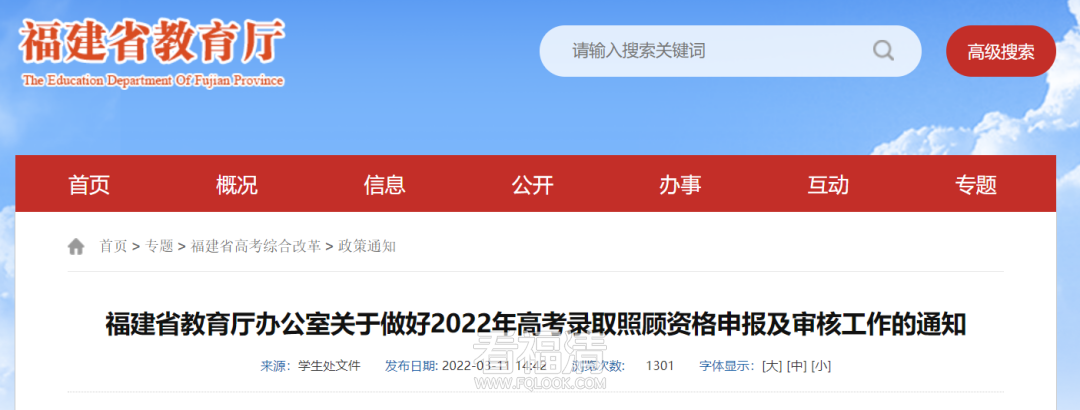Set font display to medium [中]
Screen dimensions: 1080x410
[796, 366]
